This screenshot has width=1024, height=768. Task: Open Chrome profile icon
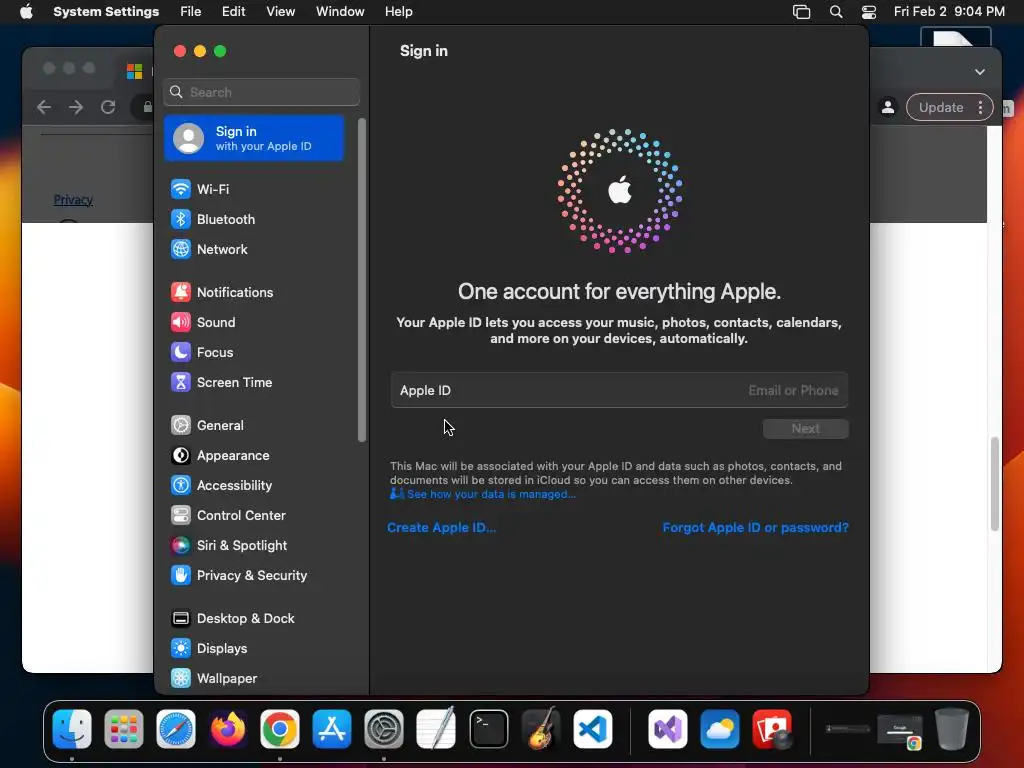tap(888, 108)
